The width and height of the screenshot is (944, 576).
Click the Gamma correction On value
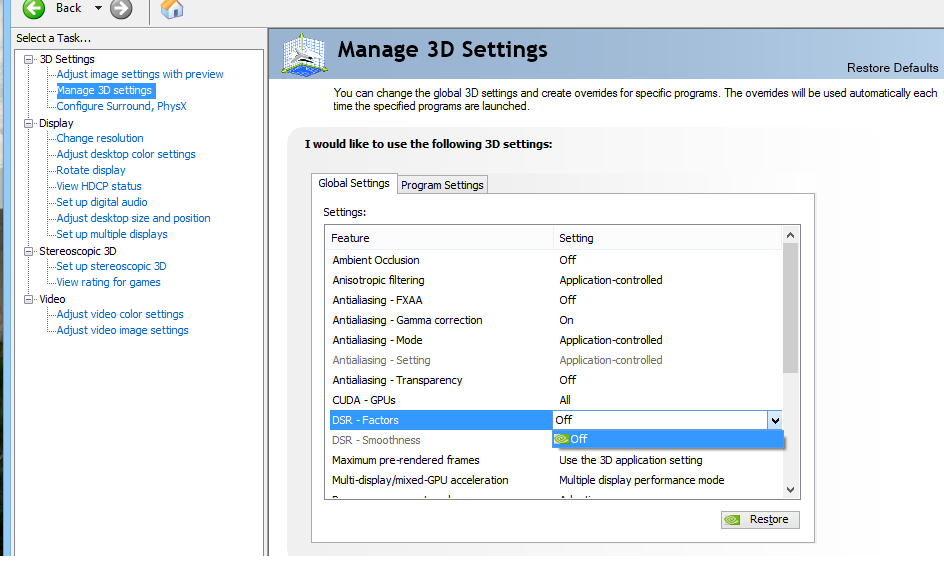coord(566,320)
